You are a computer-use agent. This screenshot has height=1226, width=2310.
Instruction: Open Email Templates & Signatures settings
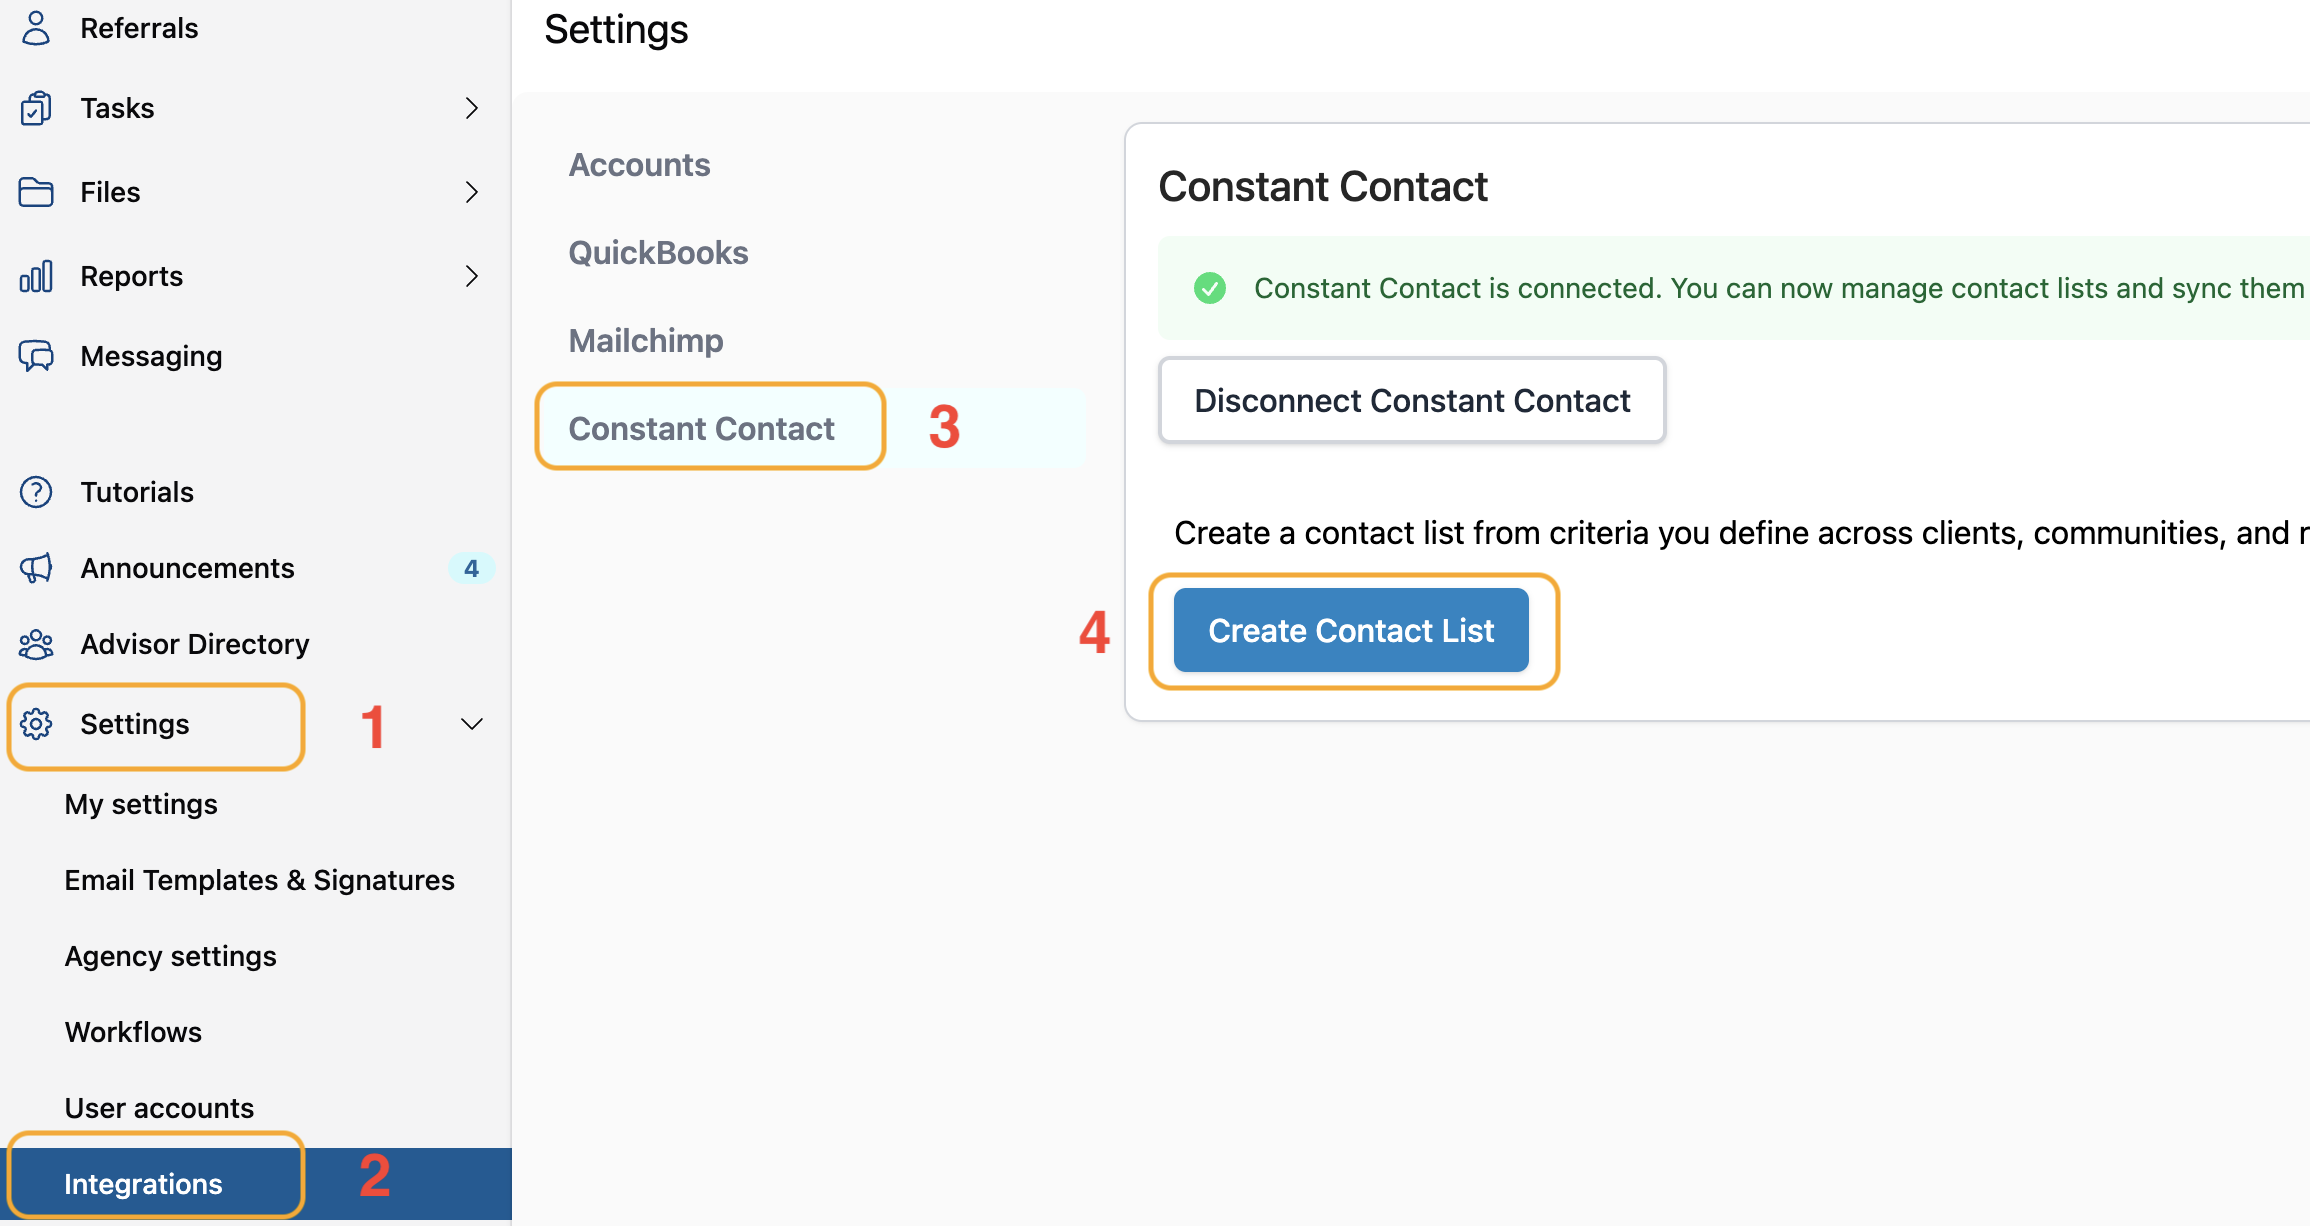tap(260, 880)
